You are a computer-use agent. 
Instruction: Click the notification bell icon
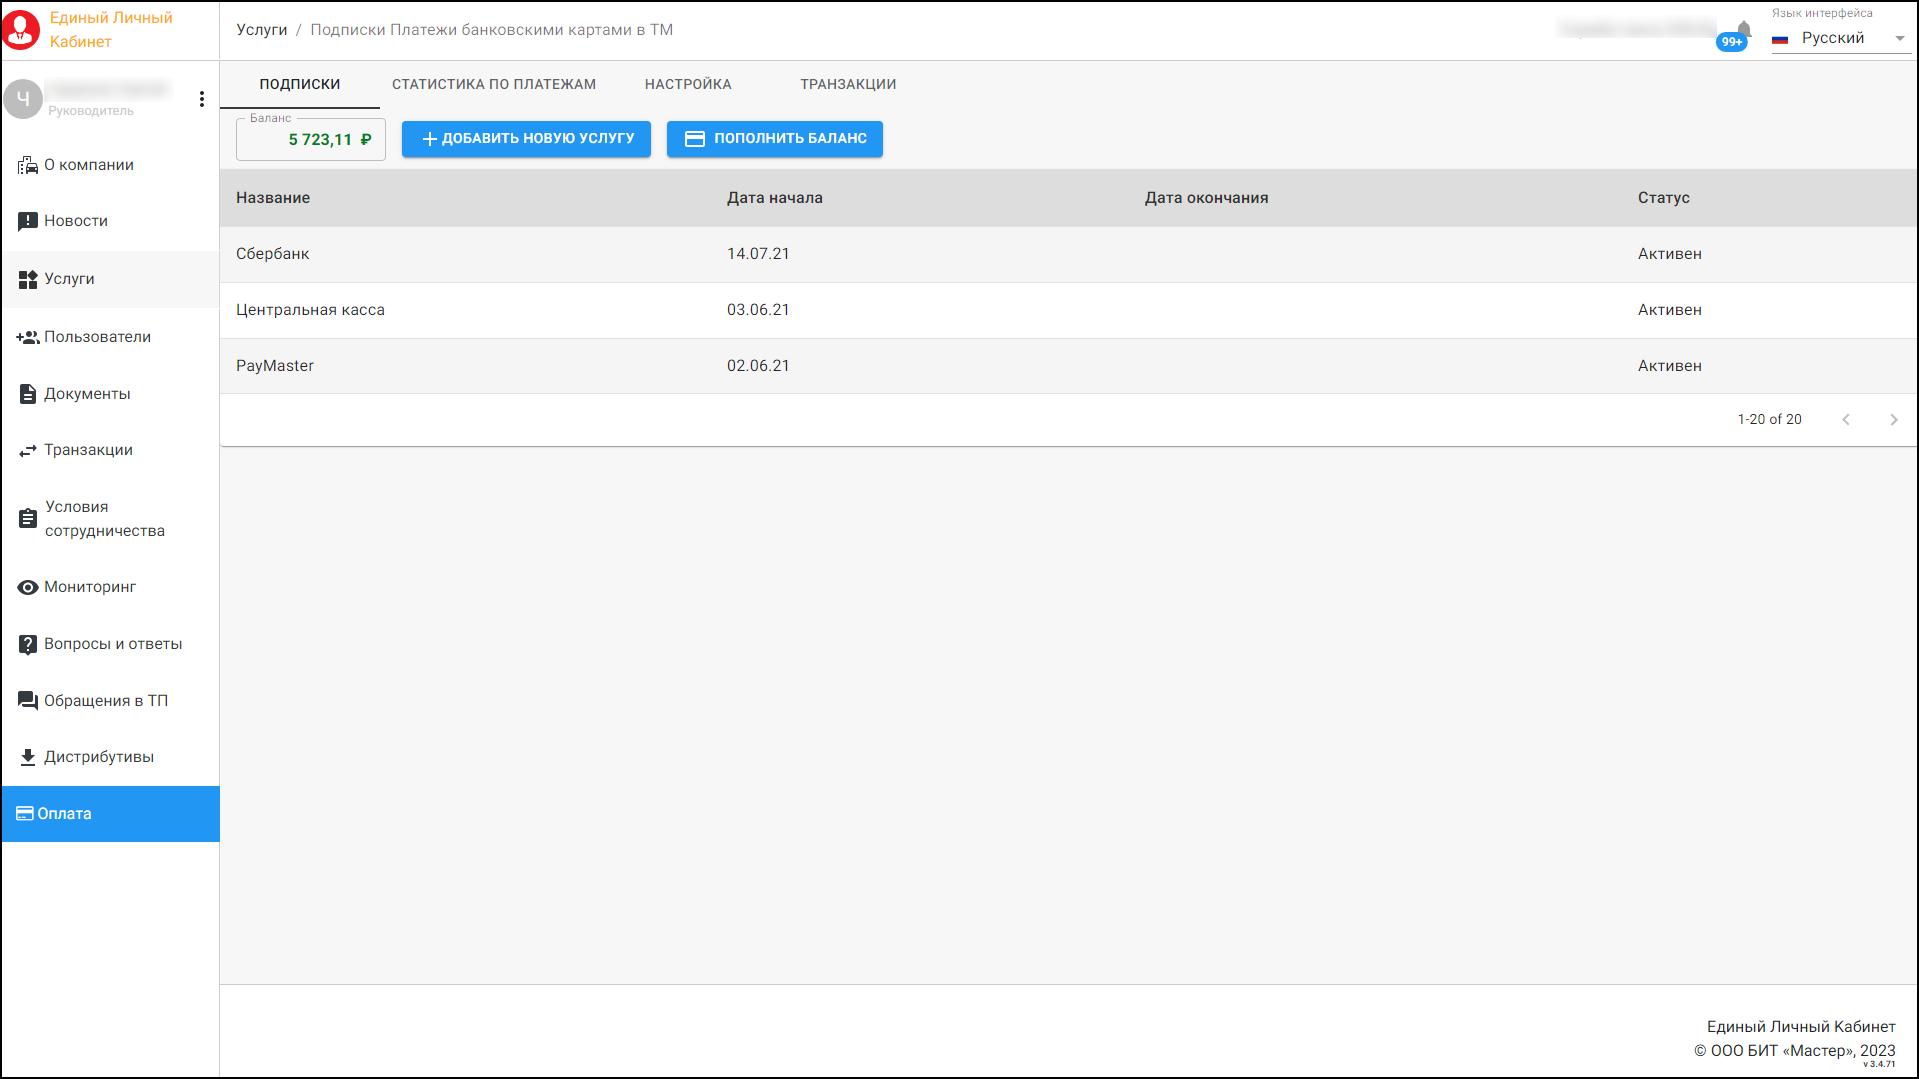coord(1743,29)
